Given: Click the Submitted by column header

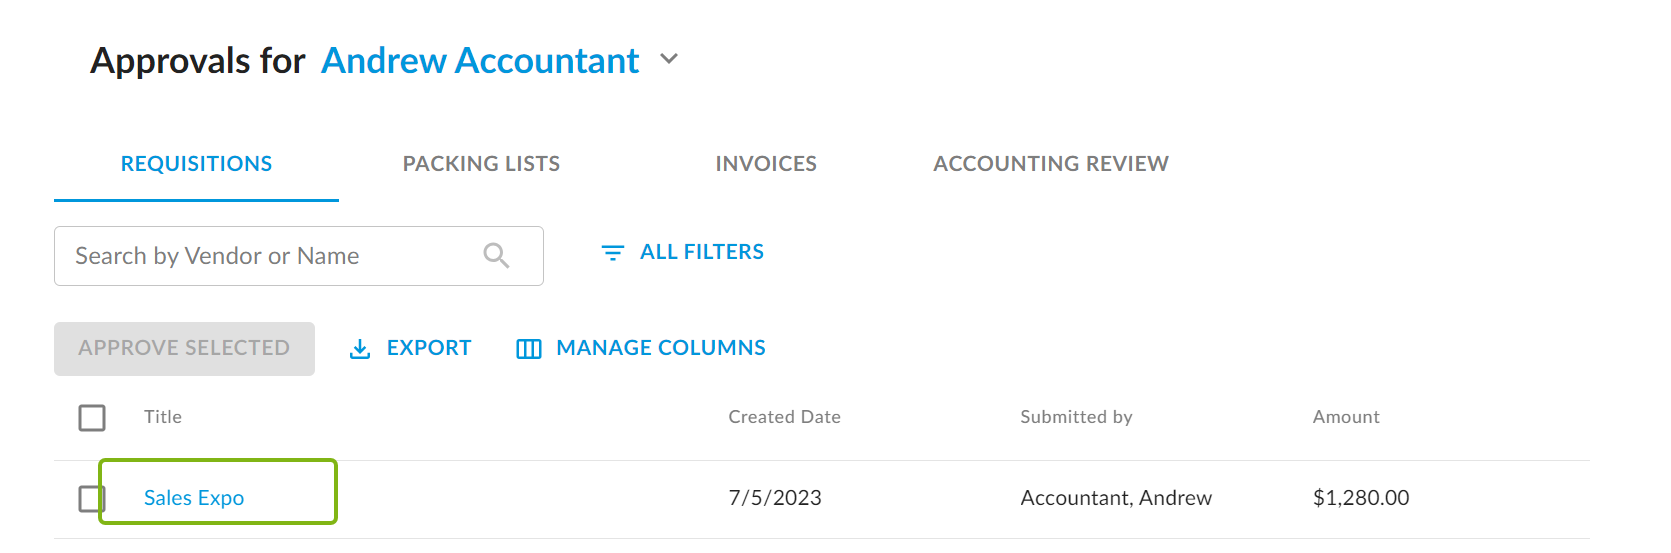Looking at the screenshot, I should 1076,417.
